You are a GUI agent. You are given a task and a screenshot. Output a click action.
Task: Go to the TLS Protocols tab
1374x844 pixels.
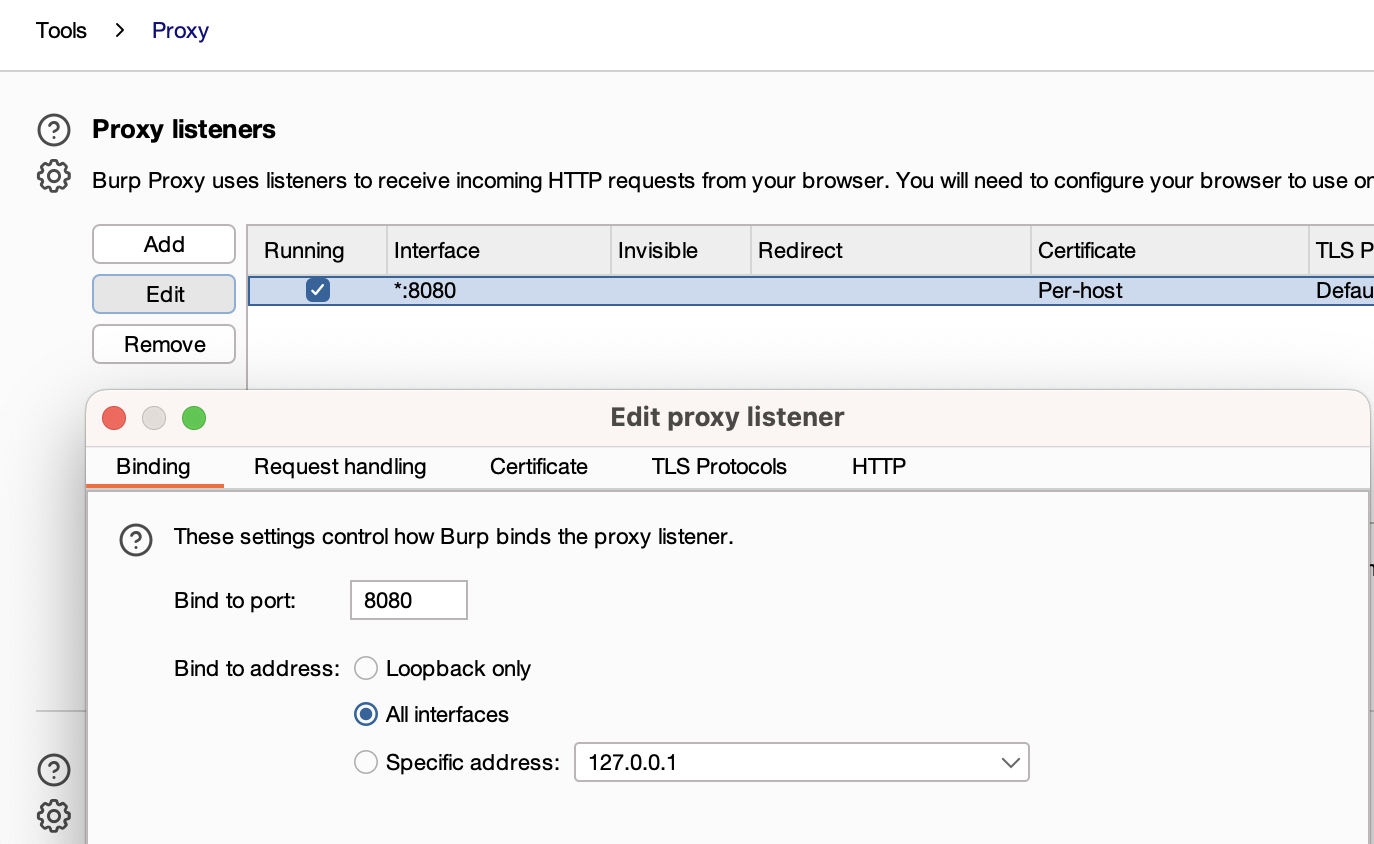coord(719,467)
